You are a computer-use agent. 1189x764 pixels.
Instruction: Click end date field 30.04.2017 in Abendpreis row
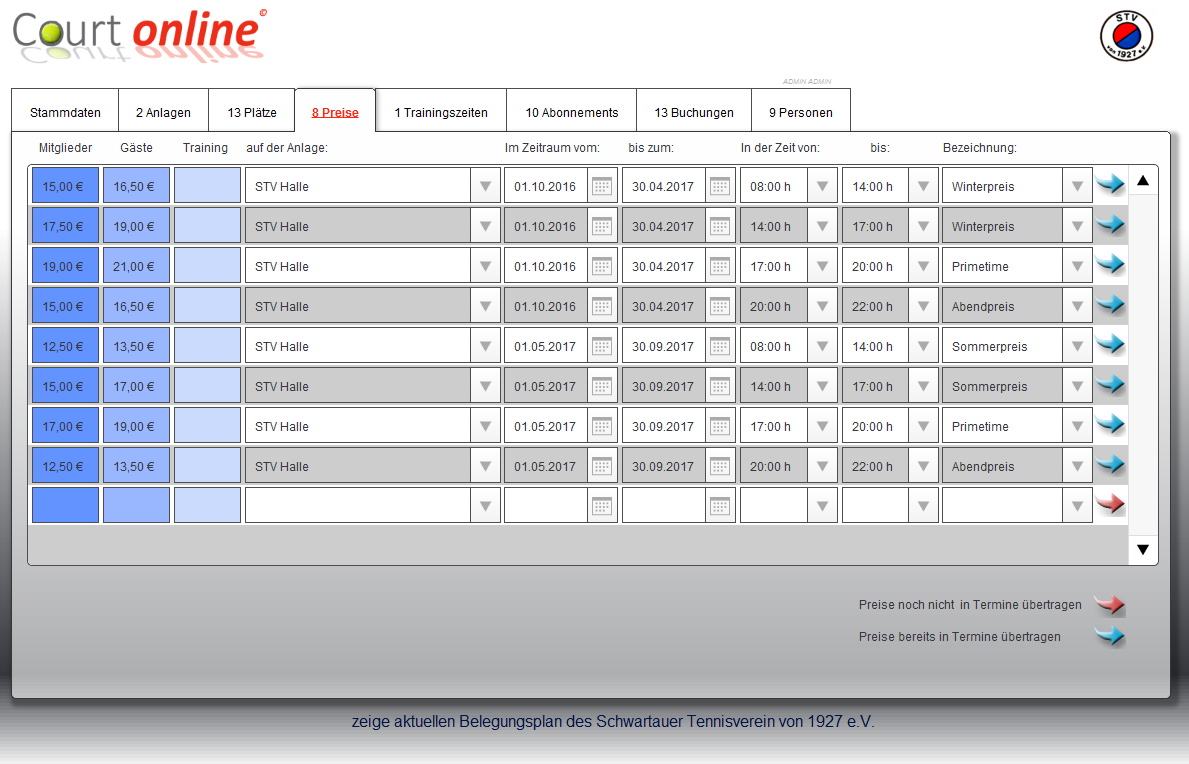[x=664, y=306]
